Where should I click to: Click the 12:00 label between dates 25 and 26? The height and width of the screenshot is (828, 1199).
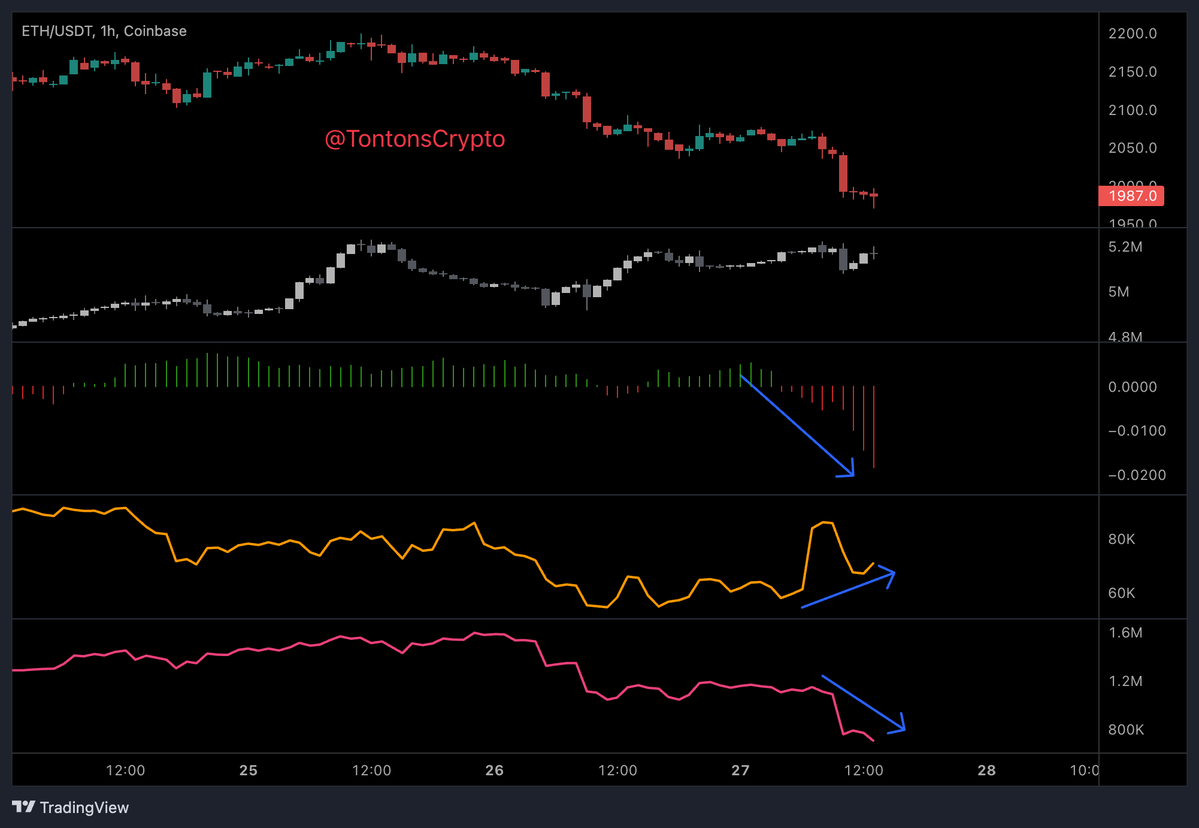[x=372, y=770]
